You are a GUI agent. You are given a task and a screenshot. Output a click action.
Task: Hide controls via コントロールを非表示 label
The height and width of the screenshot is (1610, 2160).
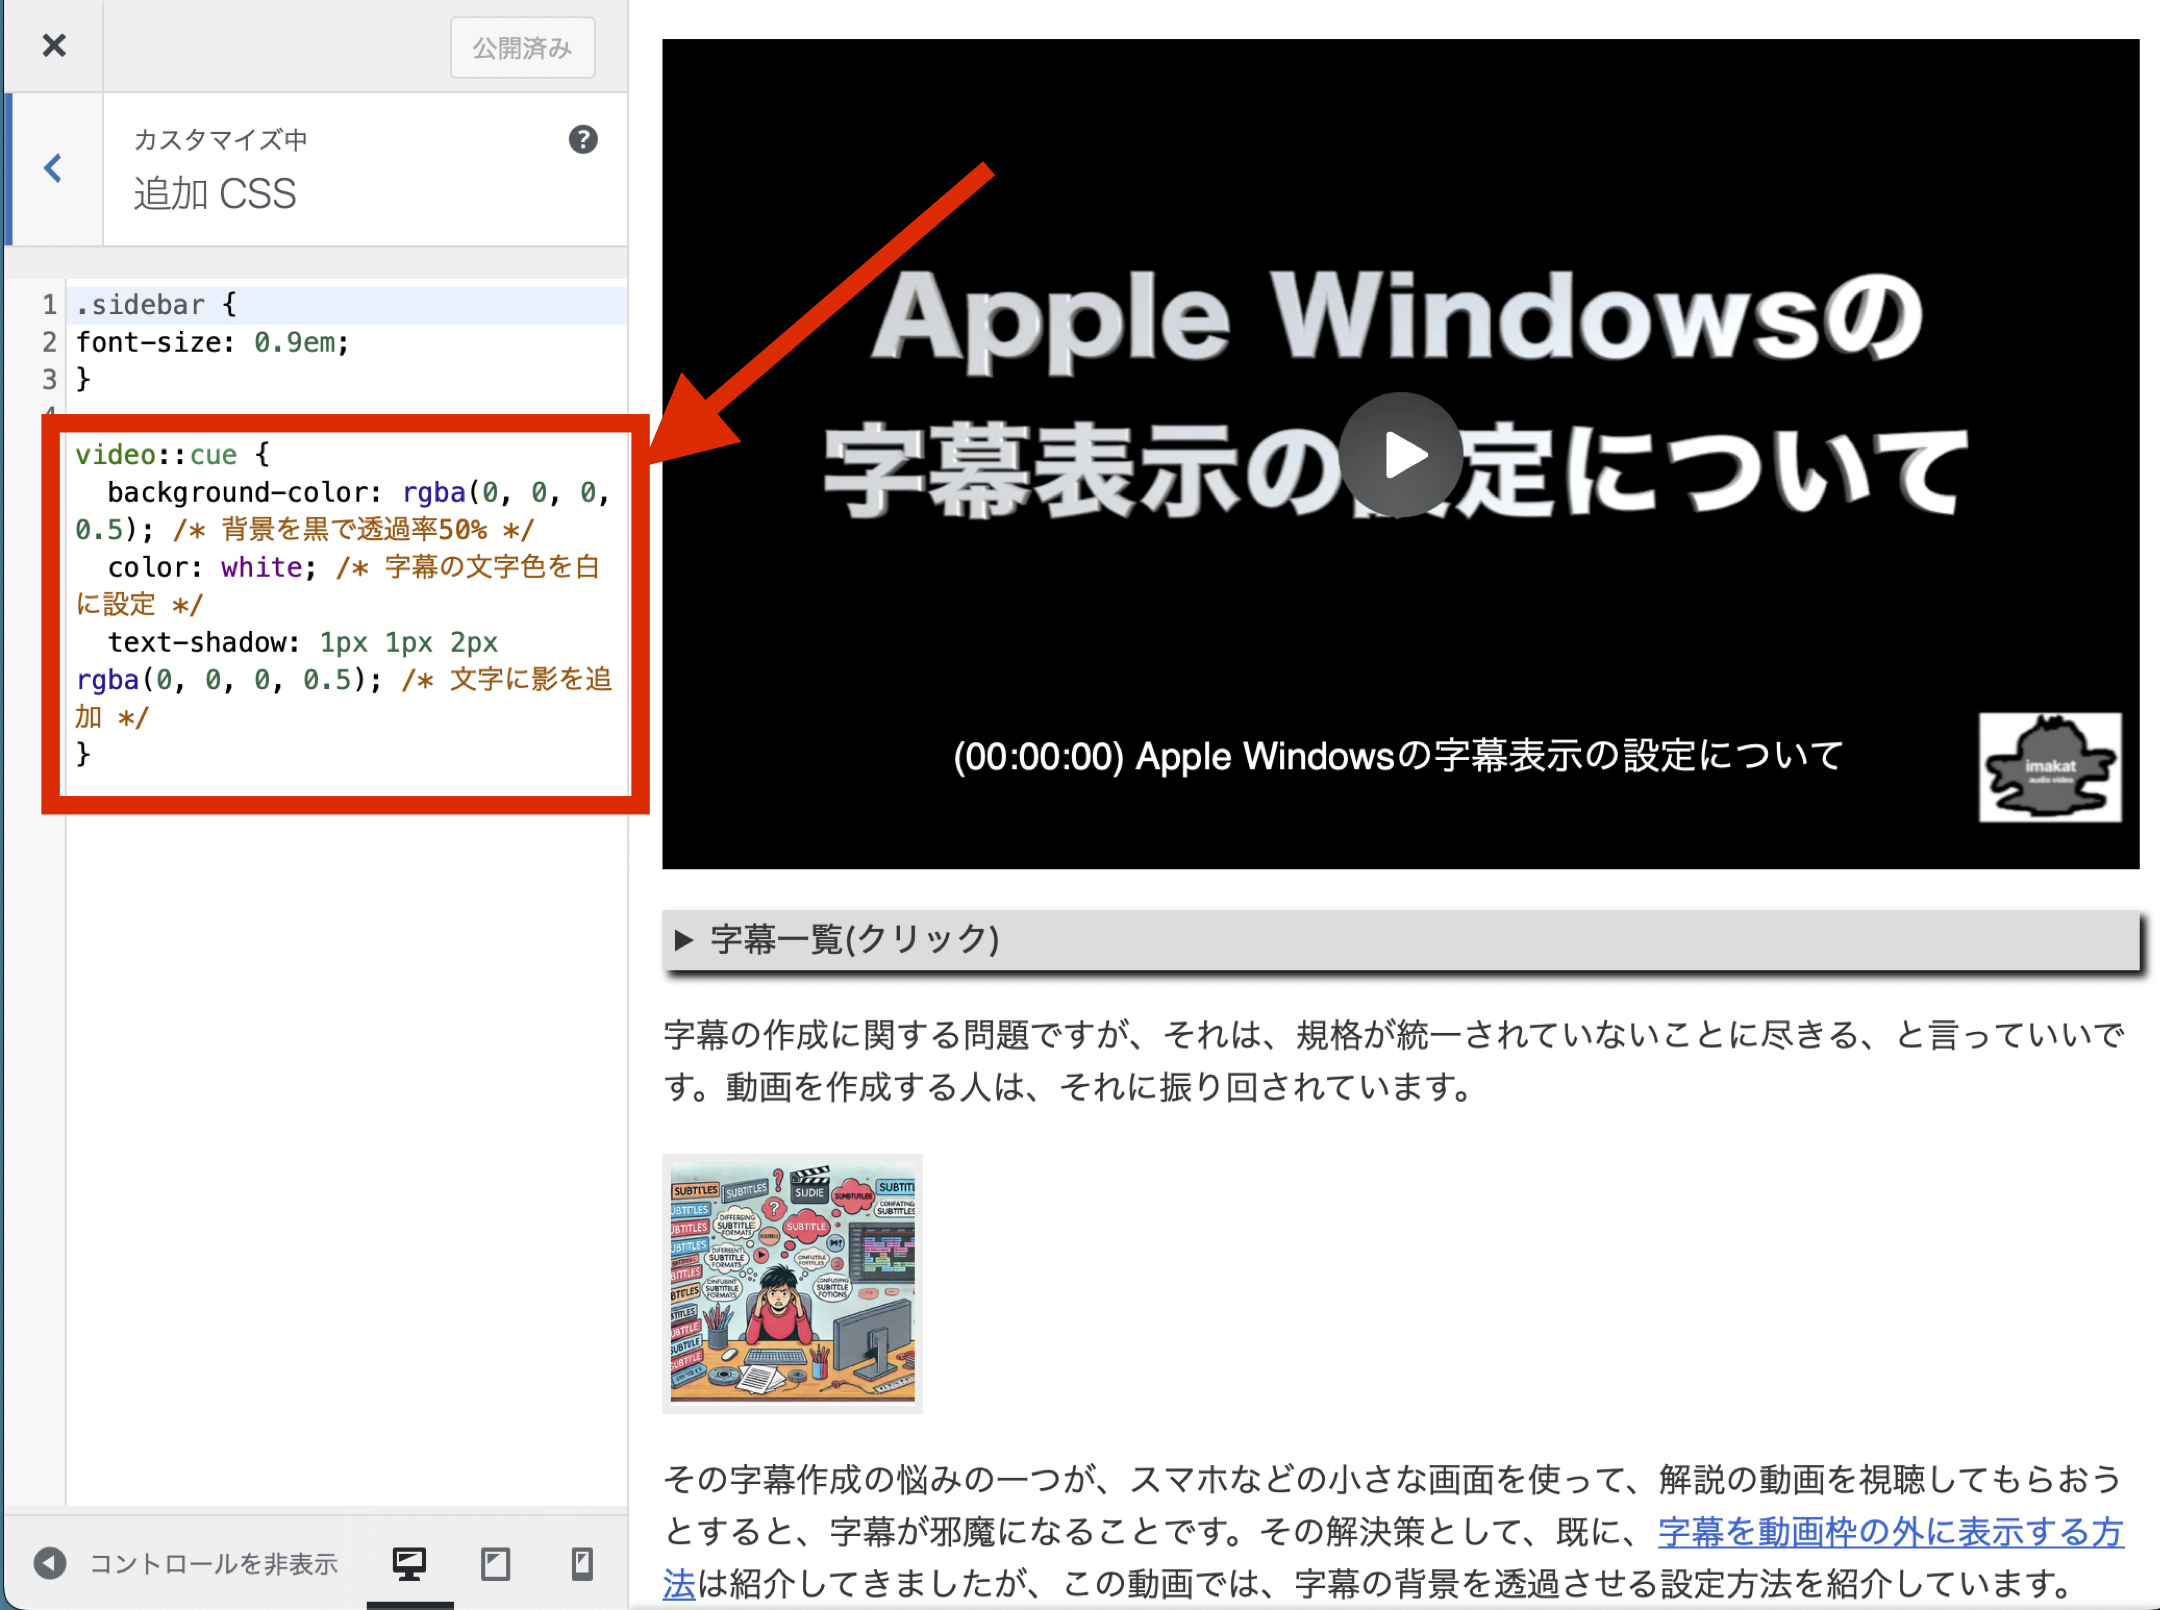coord(213,1563)
